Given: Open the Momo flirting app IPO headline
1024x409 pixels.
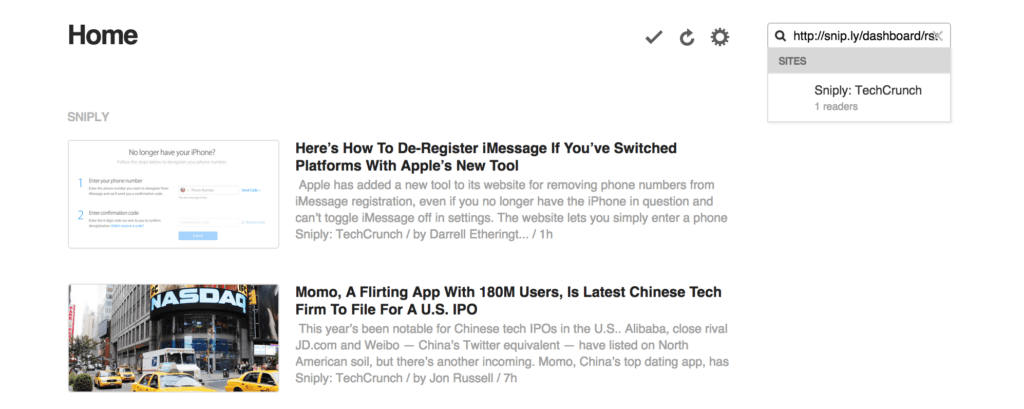Looking at the screenshot, I should 508,302.
